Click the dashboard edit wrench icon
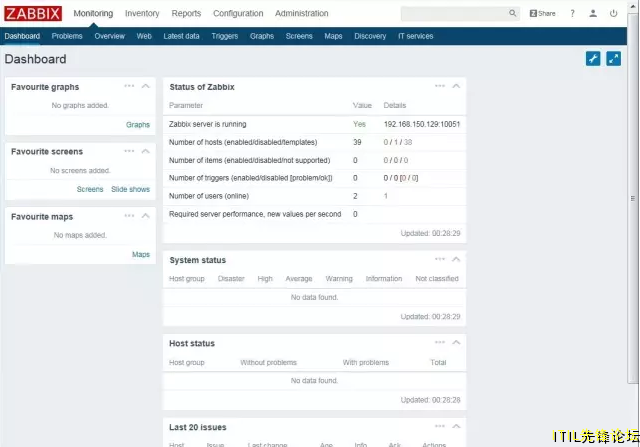 click(593, 59)
